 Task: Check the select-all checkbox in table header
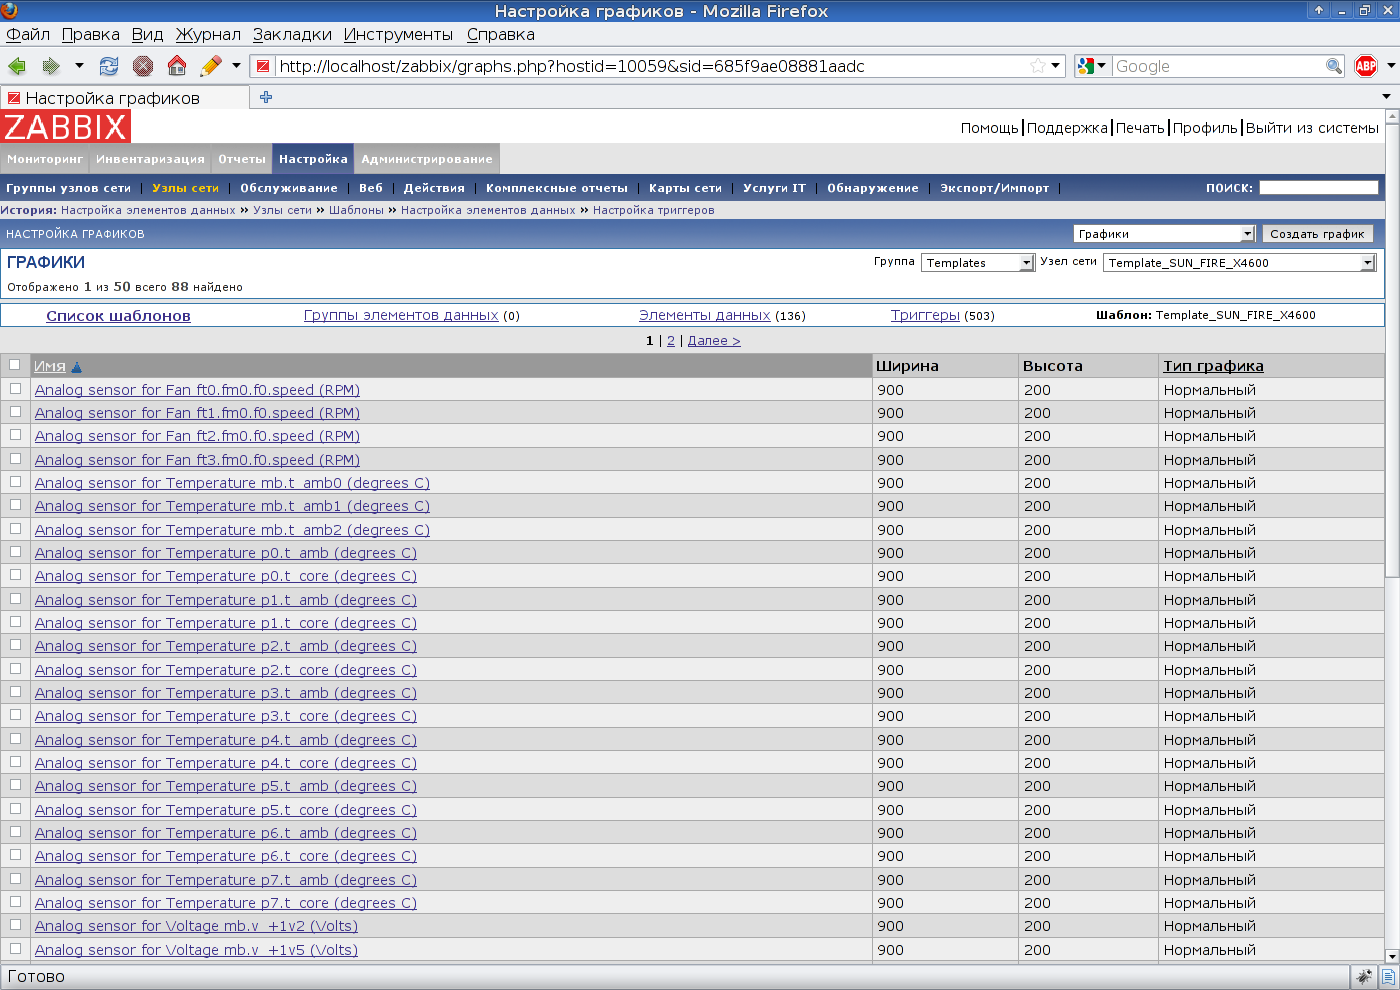tap(15, 365)
